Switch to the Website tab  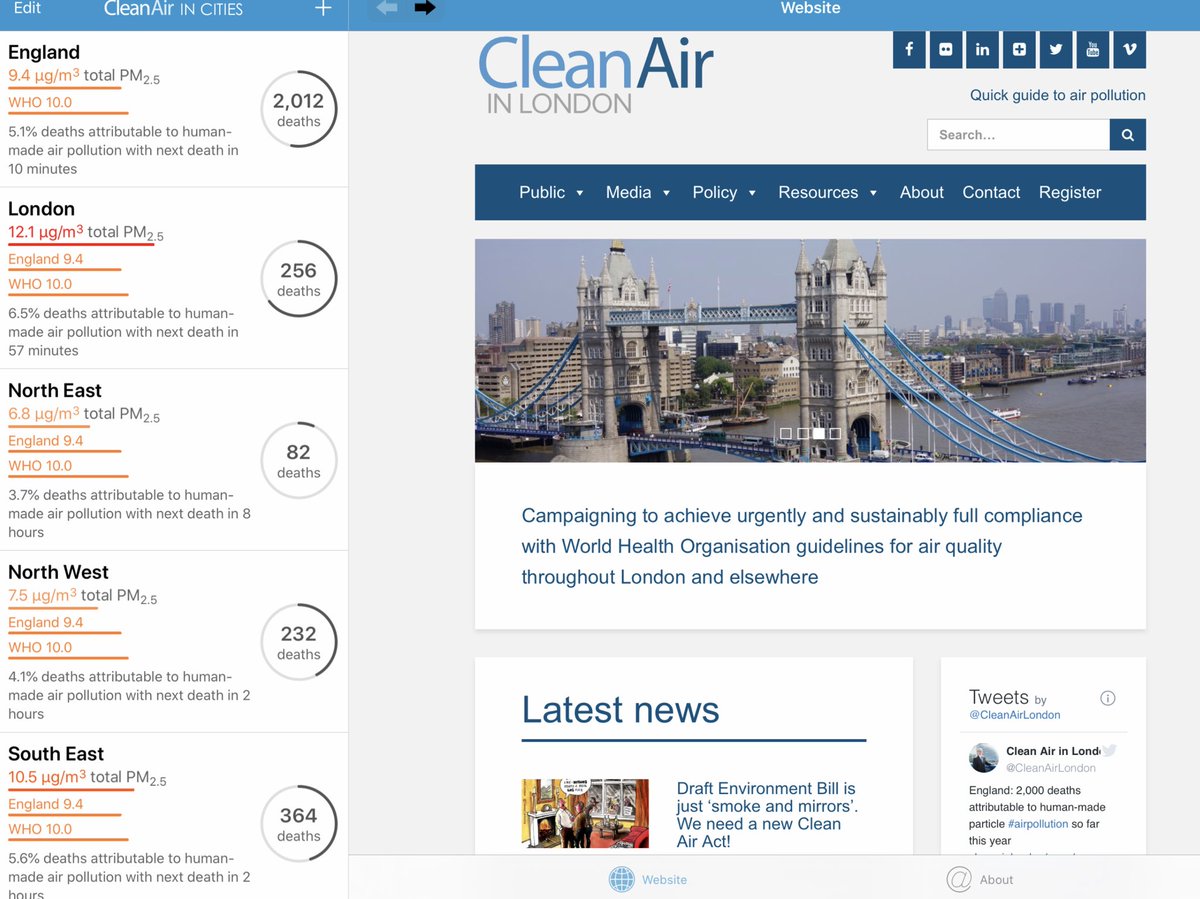(648, 879)
